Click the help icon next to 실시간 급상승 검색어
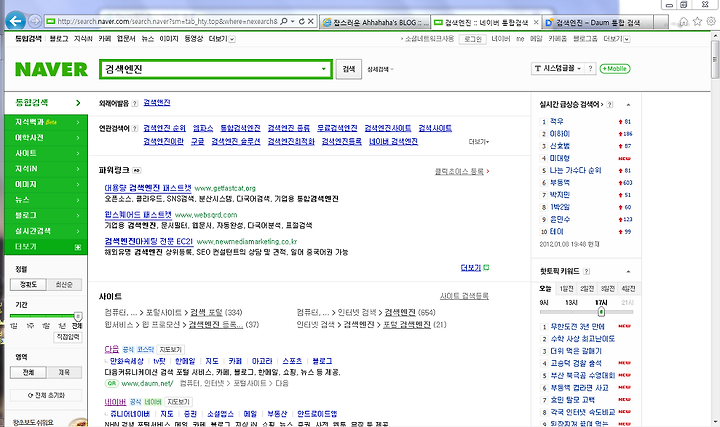The image size is (720, 427). coord(610,105)
